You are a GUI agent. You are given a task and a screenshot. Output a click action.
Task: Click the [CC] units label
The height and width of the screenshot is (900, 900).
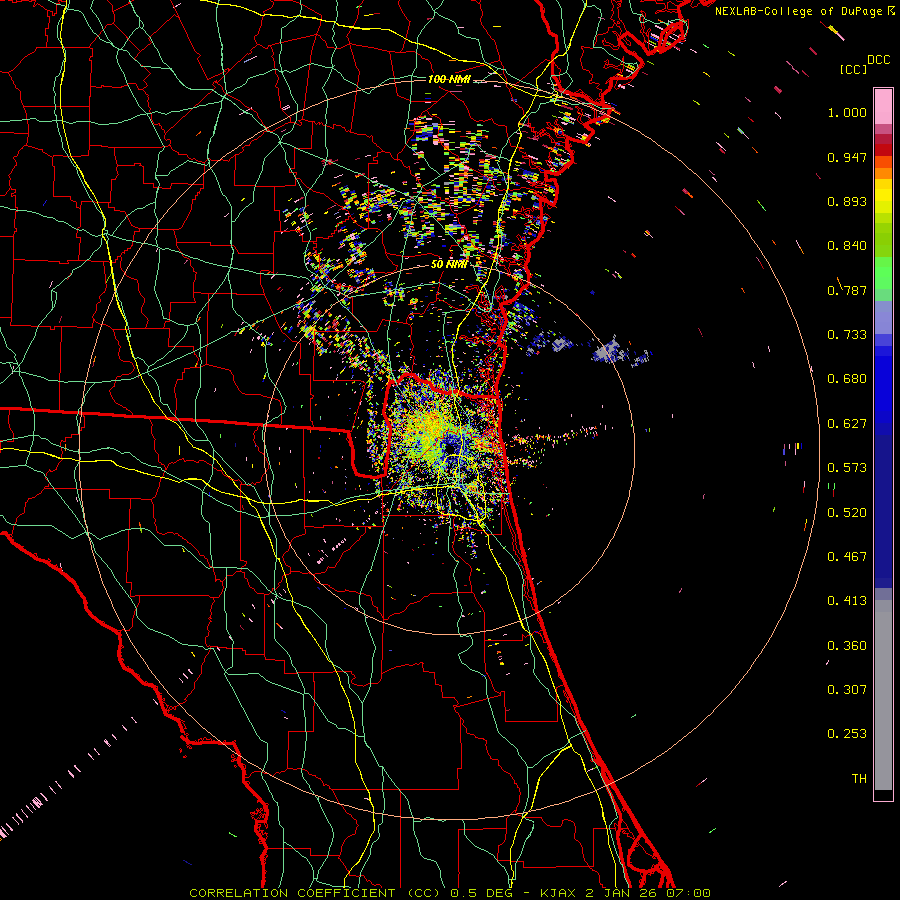pyautogui.click(x=854, y=69)
